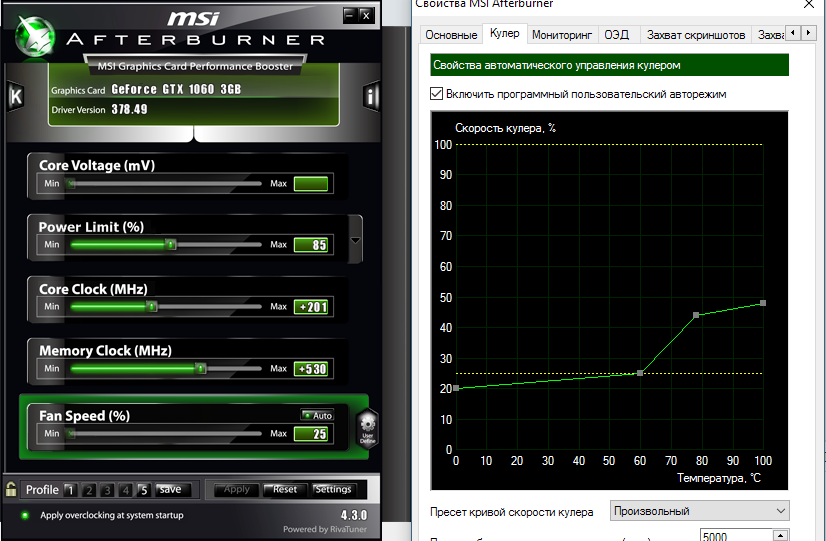Screen dimensions: 826x541
Task: Open the info i button
Action: coord(371,96)
